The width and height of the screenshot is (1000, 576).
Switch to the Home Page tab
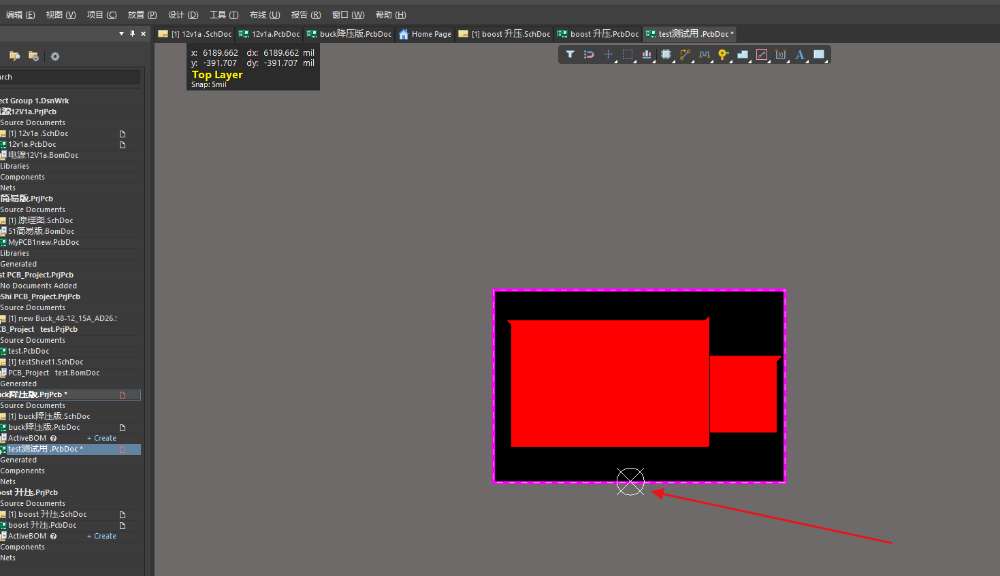tap(425, 34)
